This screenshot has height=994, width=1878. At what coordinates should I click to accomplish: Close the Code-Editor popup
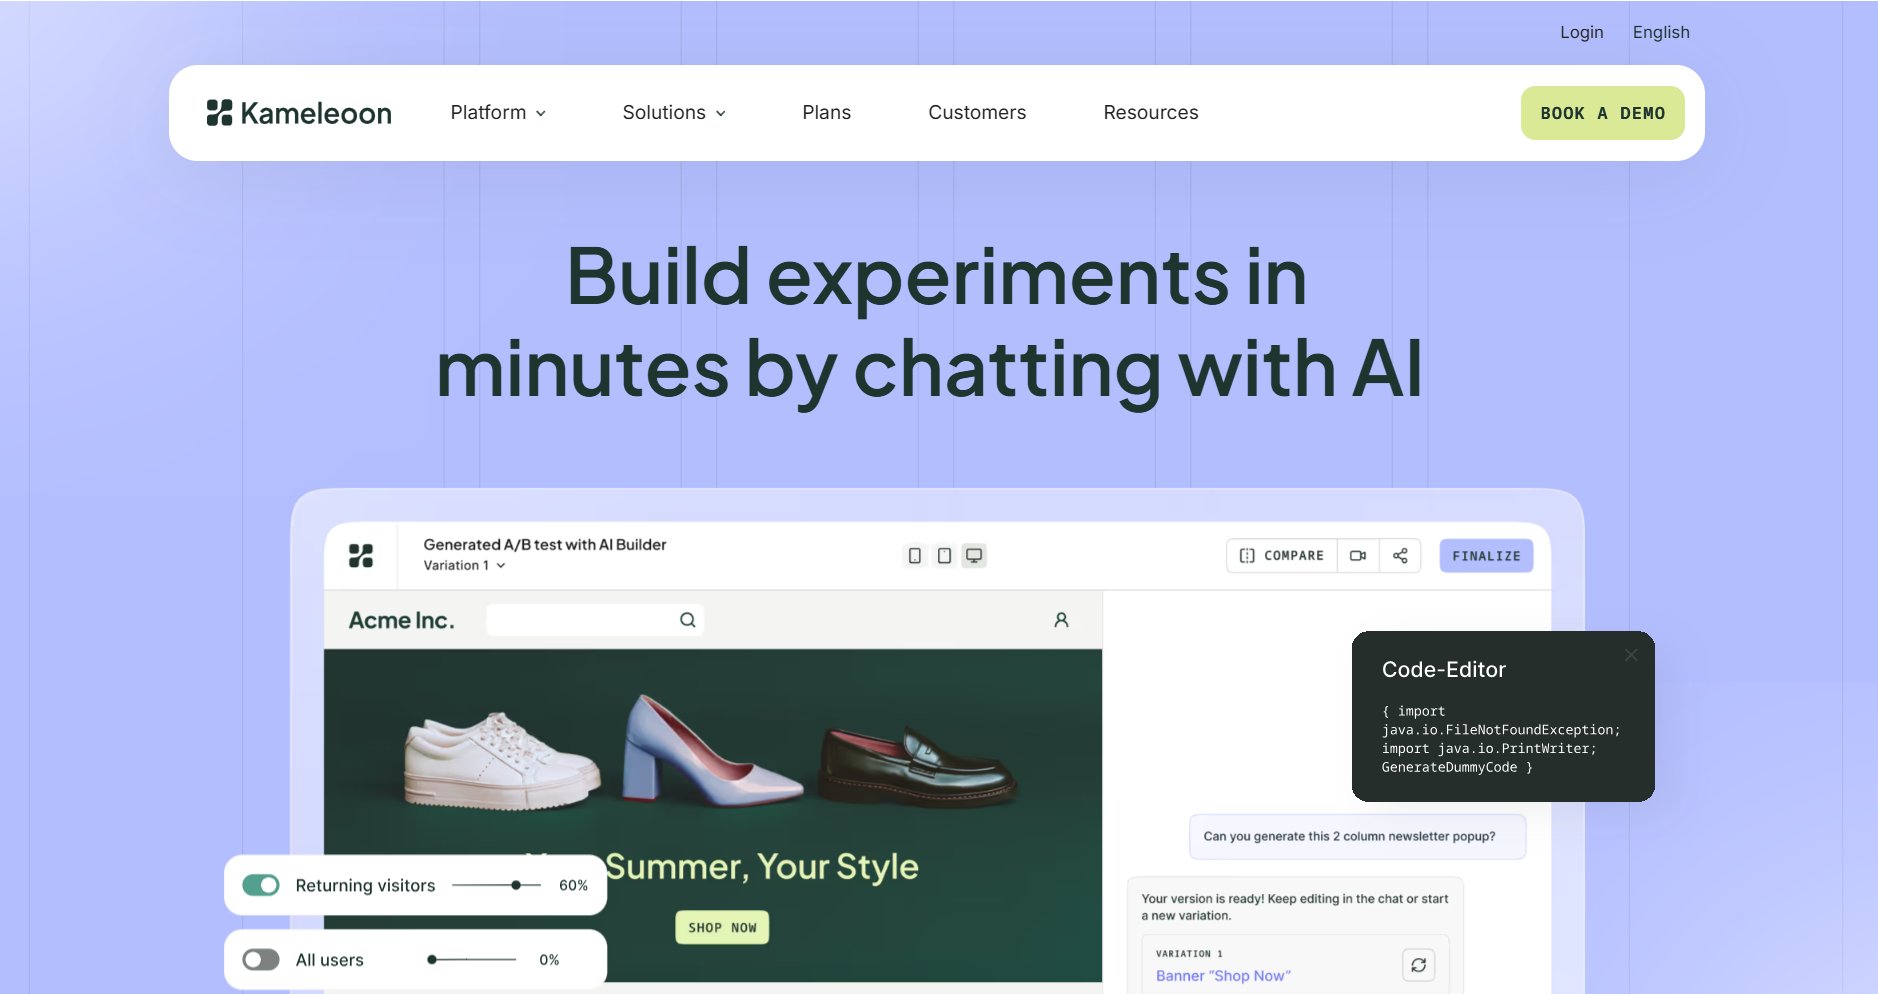[1631, 655]
